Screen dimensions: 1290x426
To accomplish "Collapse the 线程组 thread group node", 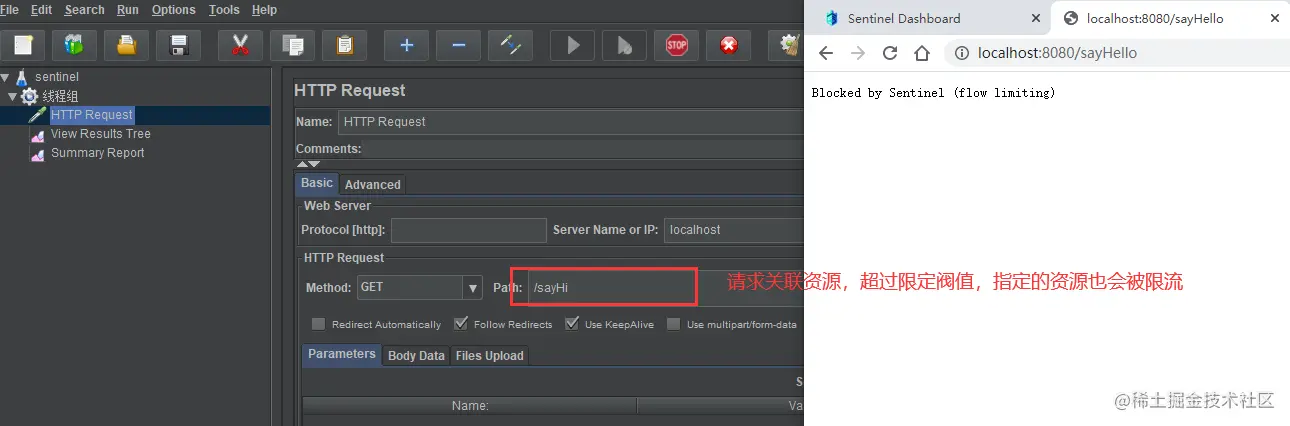I will [12, 96].
